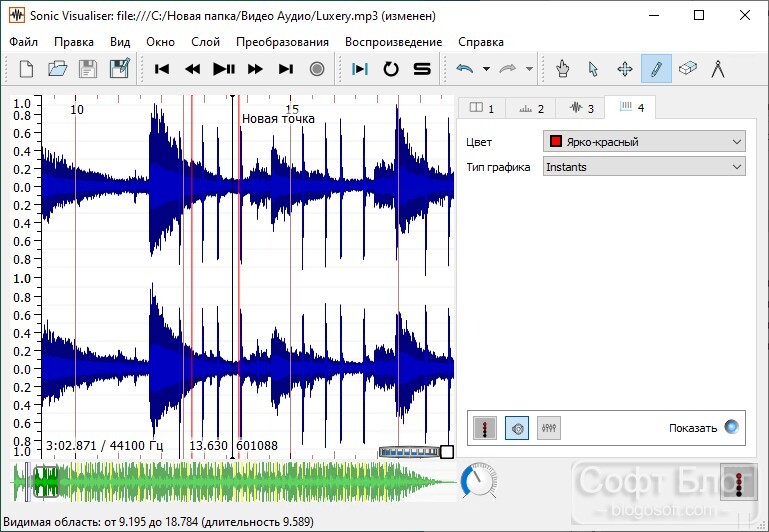Switch to layer tab 1
This screenshot has height=532, width=769.
point(482,108)
